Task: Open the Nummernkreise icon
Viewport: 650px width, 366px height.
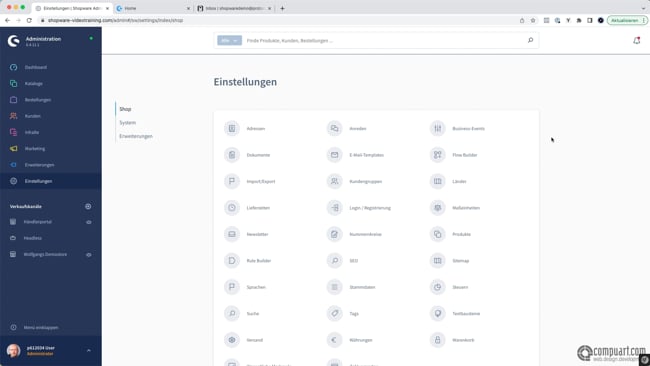Action: click(x=335, y=234)
